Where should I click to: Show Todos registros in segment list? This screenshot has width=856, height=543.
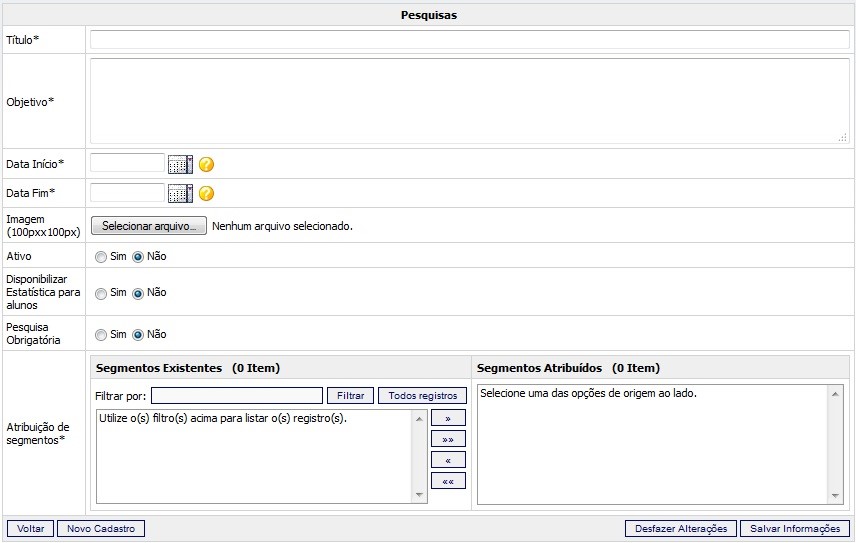coord(422,396)
